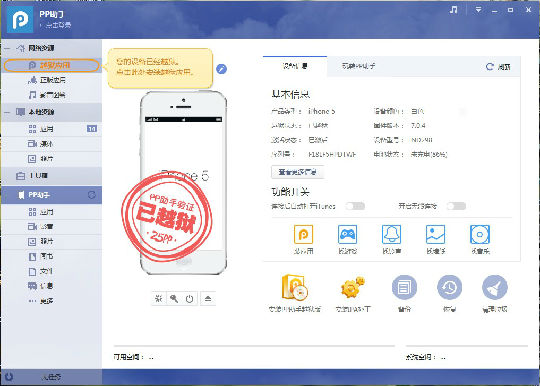Click the task status text at bottom left
The image size is (540, 386).
pos(51,377)
